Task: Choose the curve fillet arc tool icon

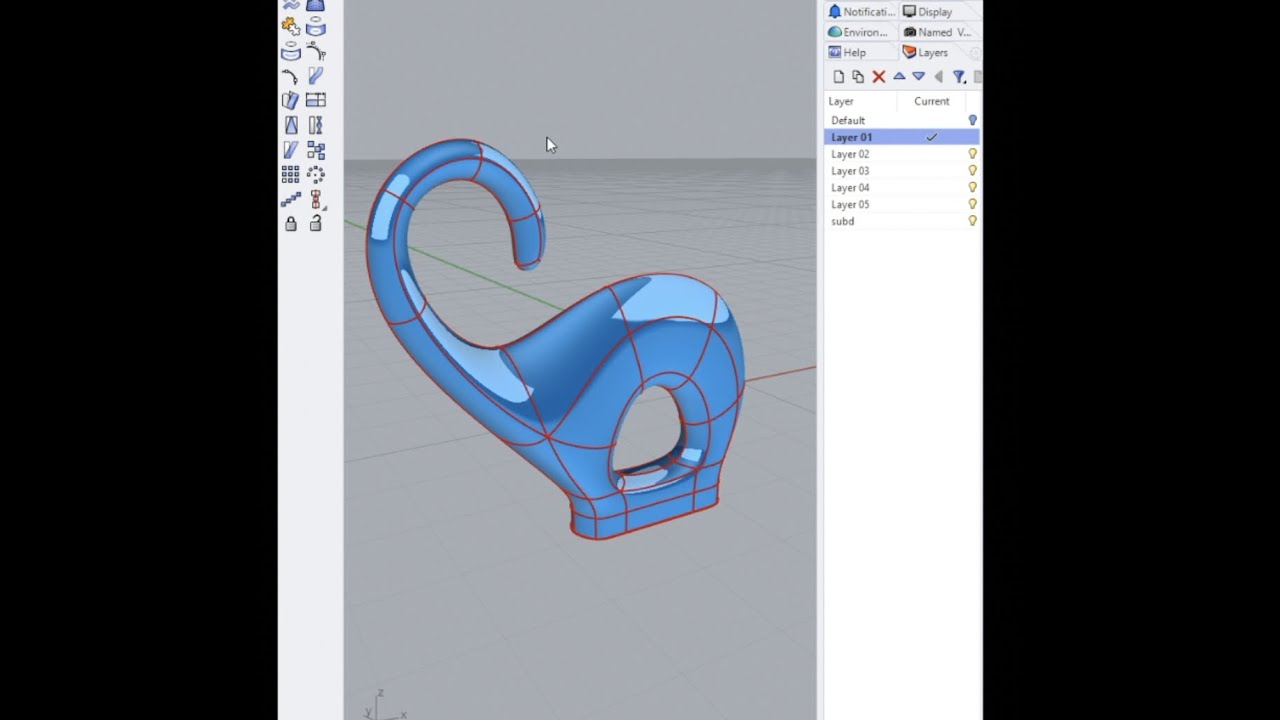Action: 316,52
